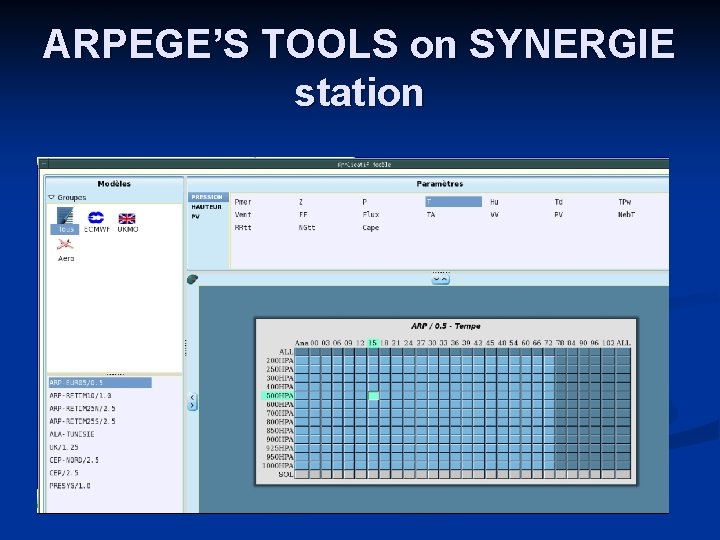Choose the Z parameter
Viewport: 720px width, 540px height.
(x=301, y=202)
